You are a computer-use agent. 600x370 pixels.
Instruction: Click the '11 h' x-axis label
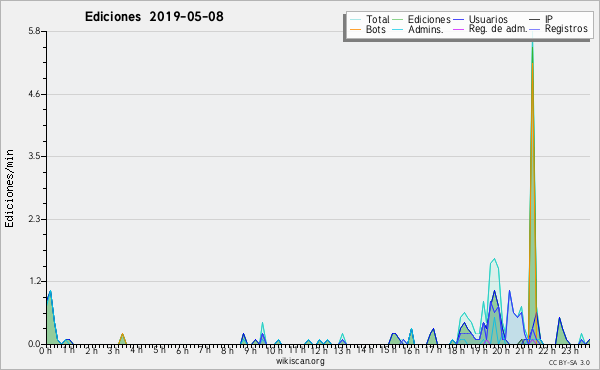297,350
